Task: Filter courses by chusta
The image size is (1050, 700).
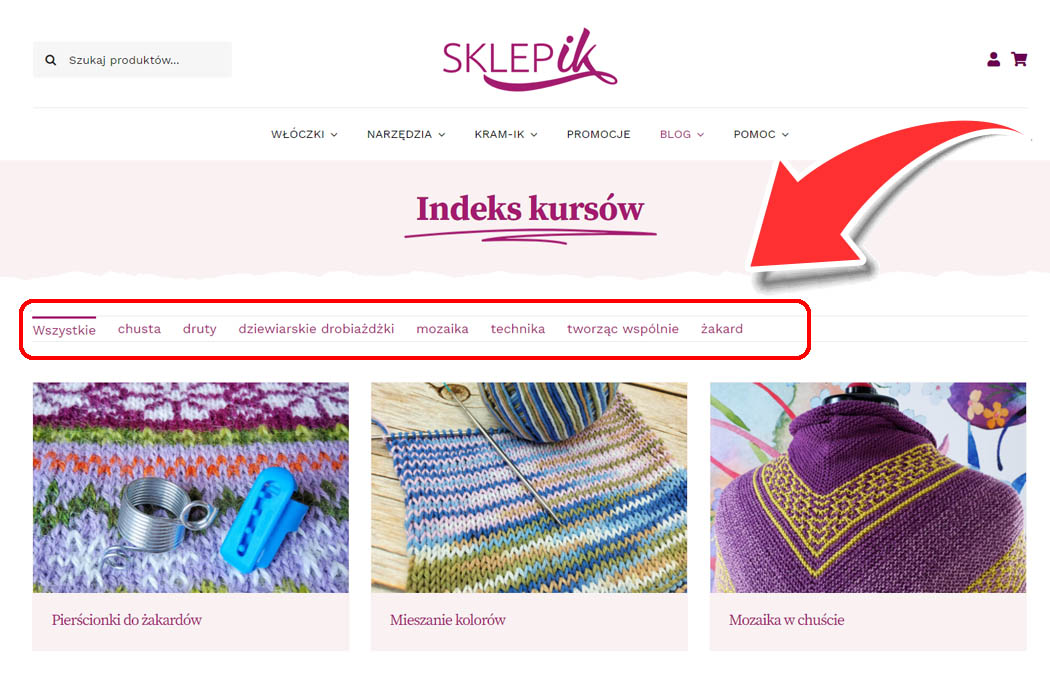Action: (x=139, y=329)
